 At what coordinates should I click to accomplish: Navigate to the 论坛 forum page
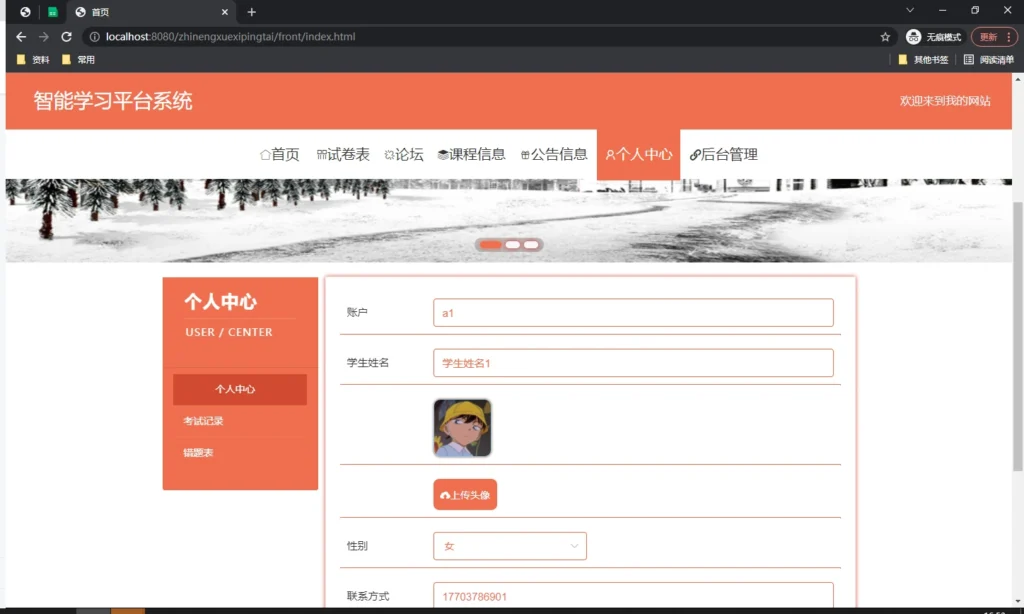pyautogui.click(x=404, y=155)
